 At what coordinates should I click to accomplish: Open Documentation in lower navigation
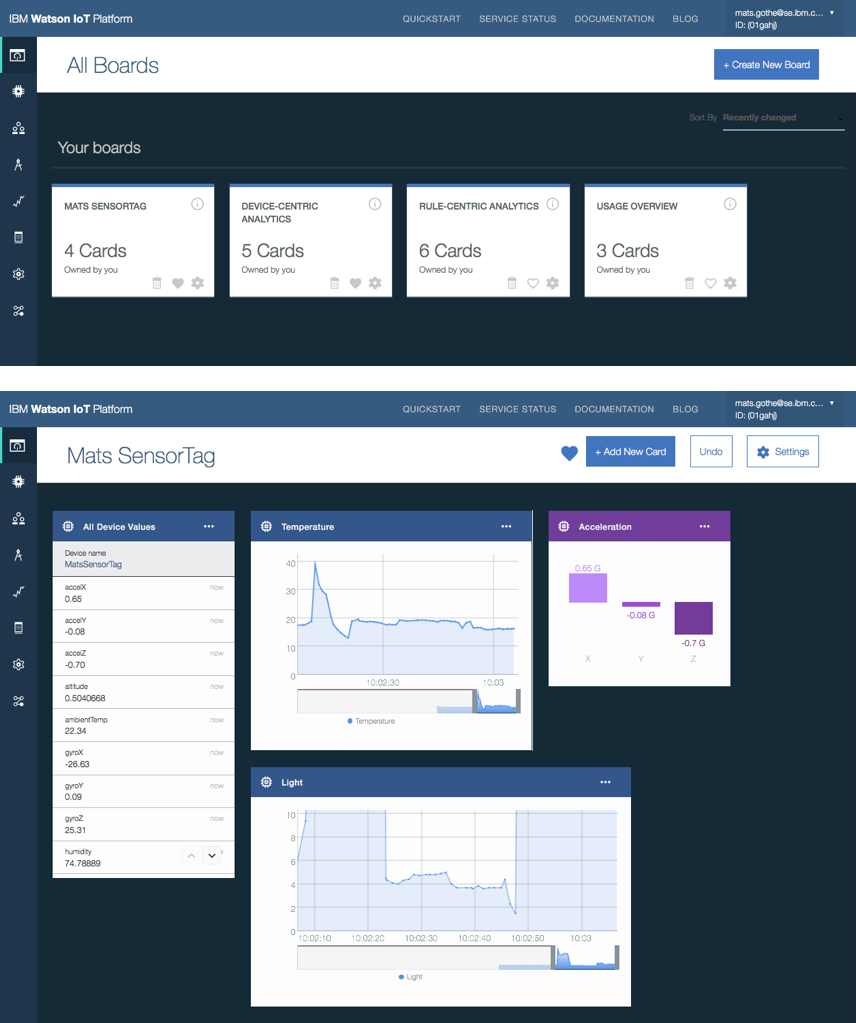coord(614,409)
